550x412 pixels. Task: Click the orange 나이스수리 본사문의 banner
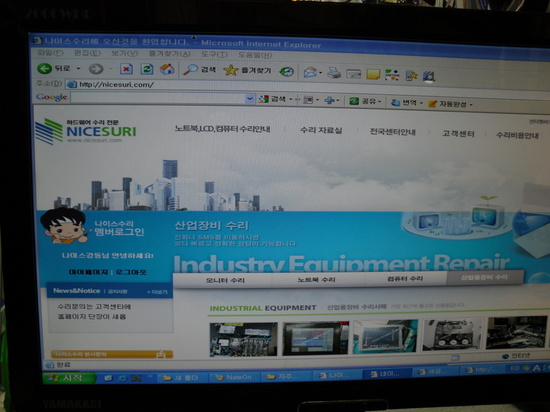112,354
